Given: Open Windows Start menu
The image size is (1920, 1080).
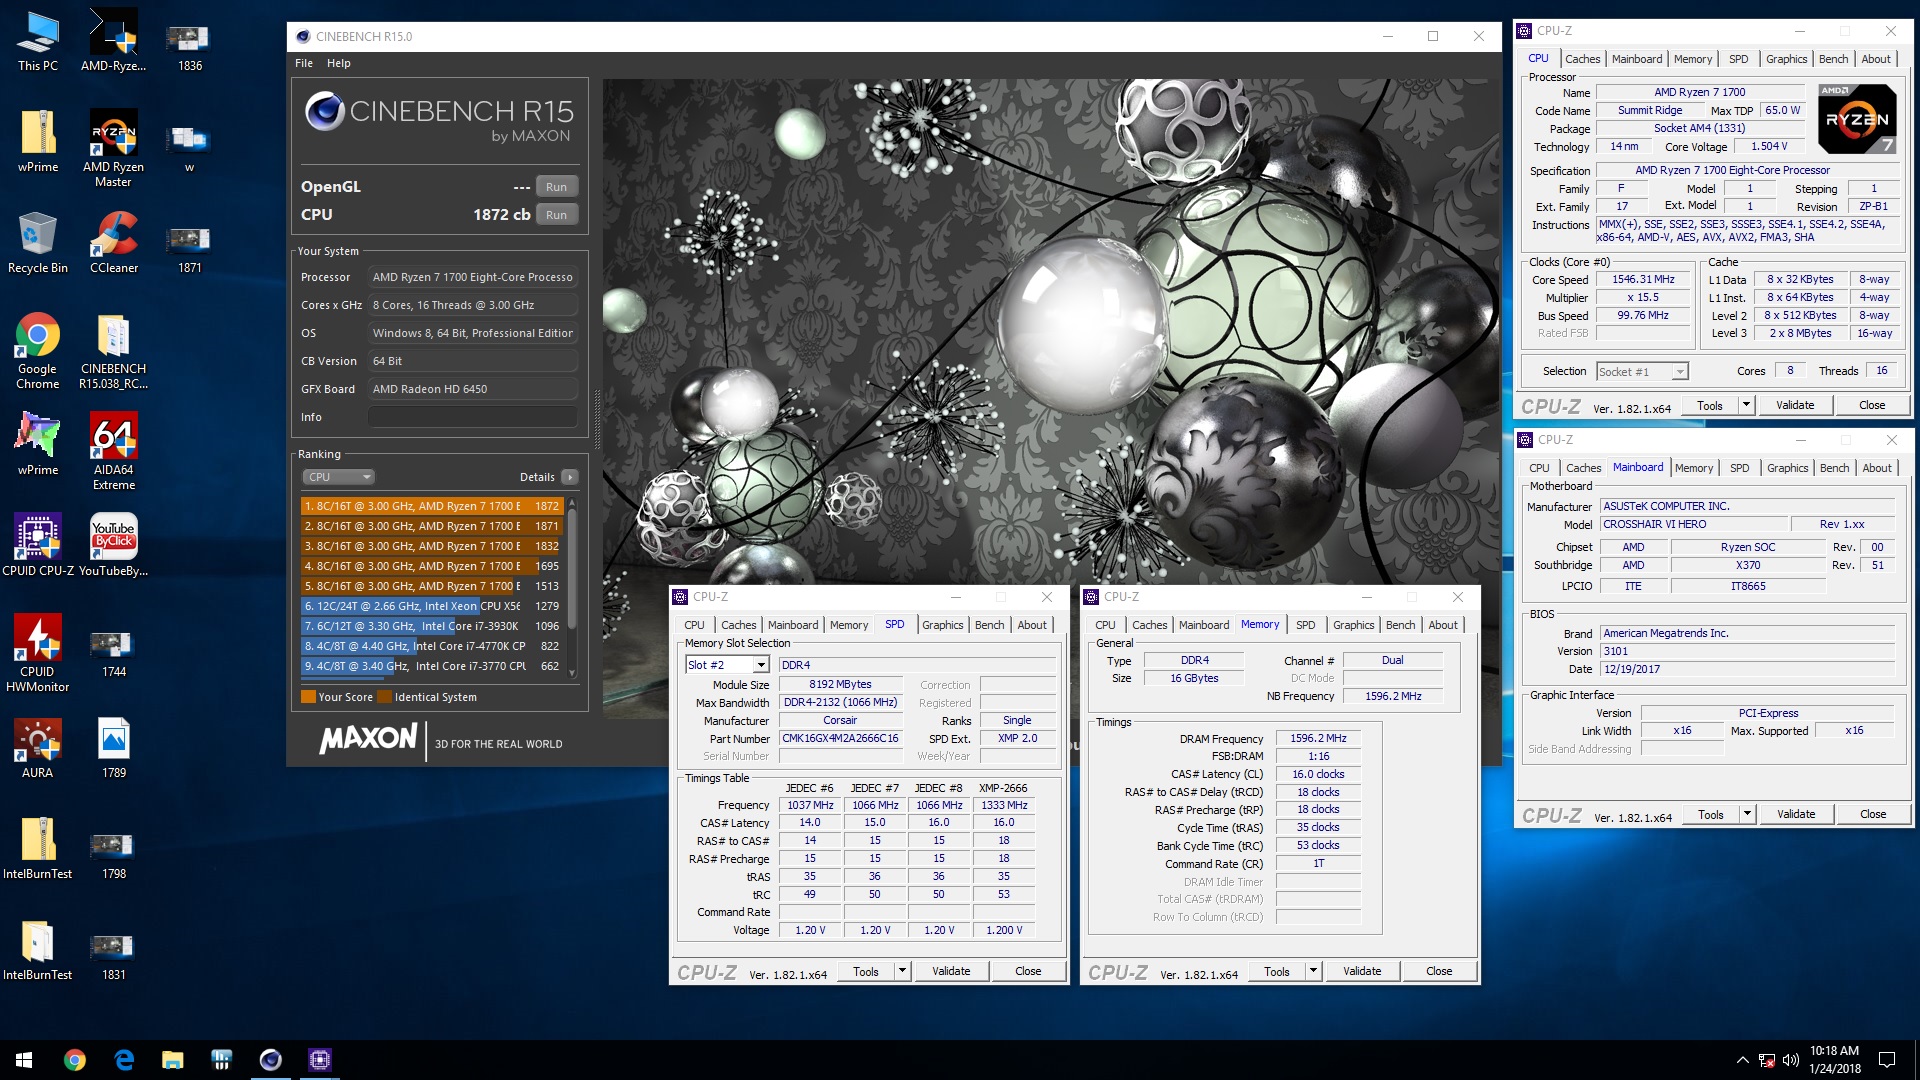Looking at the screenshot, I should pos(24,1060).
